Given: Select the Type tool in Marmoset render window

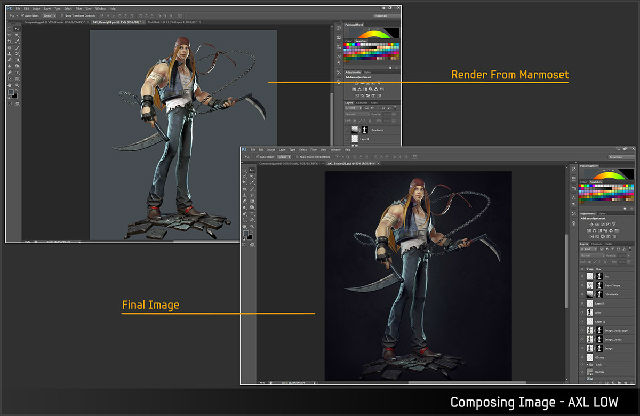Looking at the screenshot, I should (17, 72).
